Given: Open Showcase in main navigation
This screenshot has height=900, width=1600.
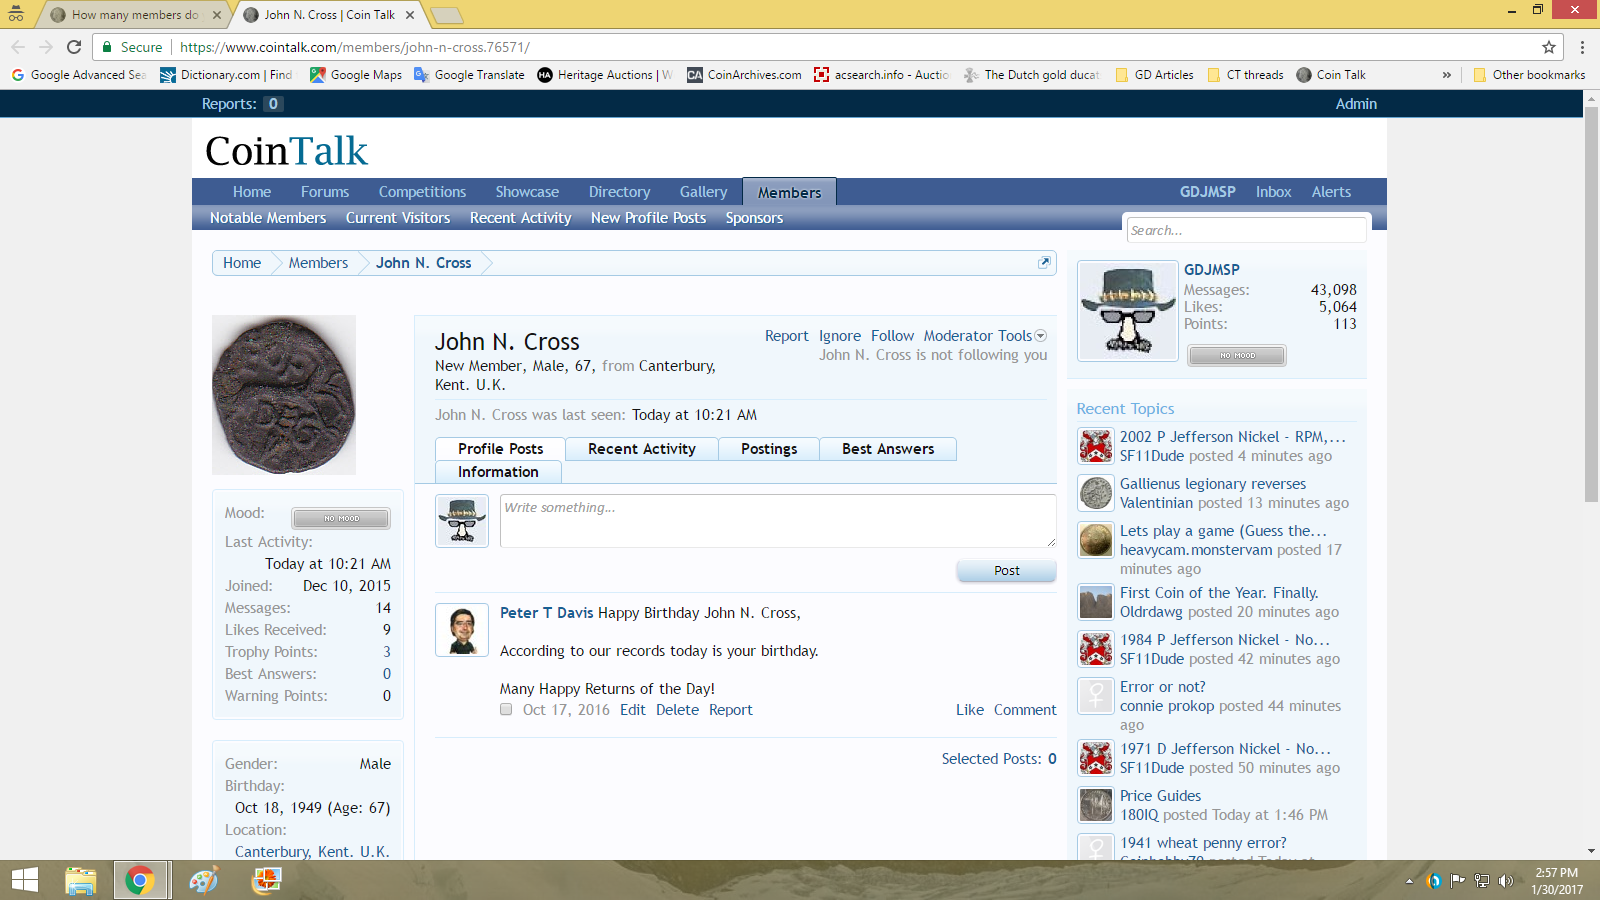Looking at the screenshot, I should 527,192.
